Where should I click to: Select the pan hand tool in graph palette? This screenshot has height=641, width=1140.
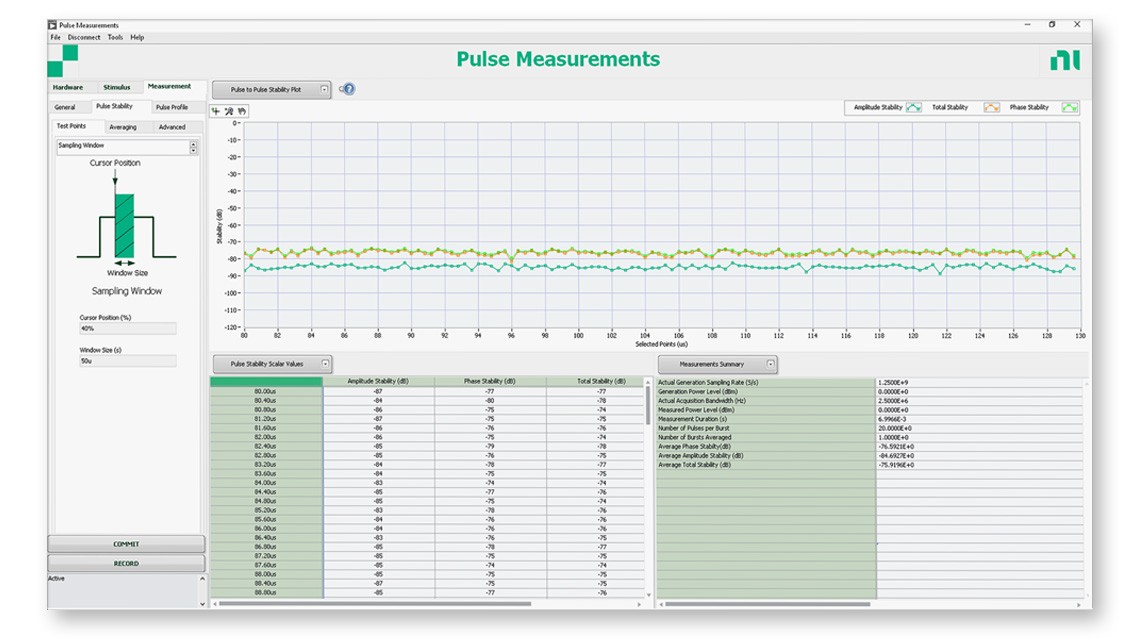pyautogui.click(x=242, y=111)
